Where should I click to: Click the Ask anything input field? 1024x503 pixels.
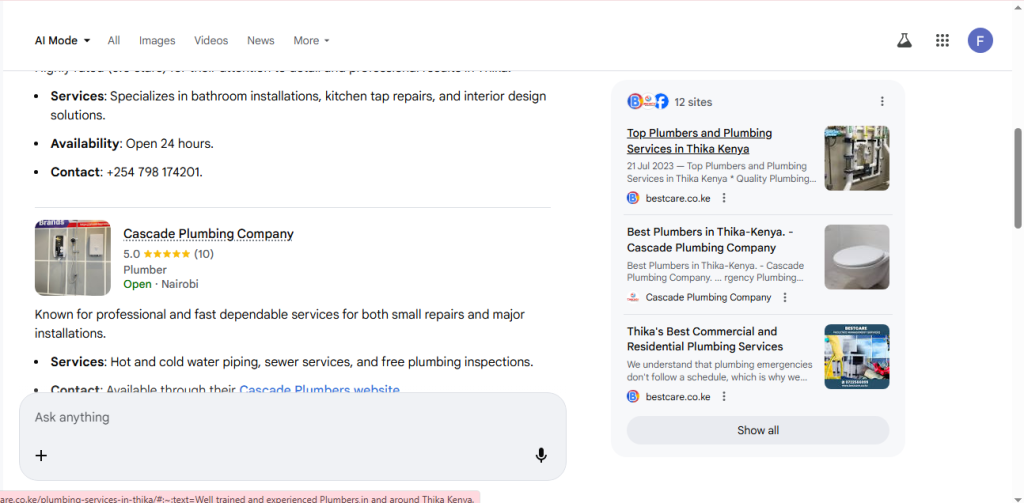tap(293, 417)
